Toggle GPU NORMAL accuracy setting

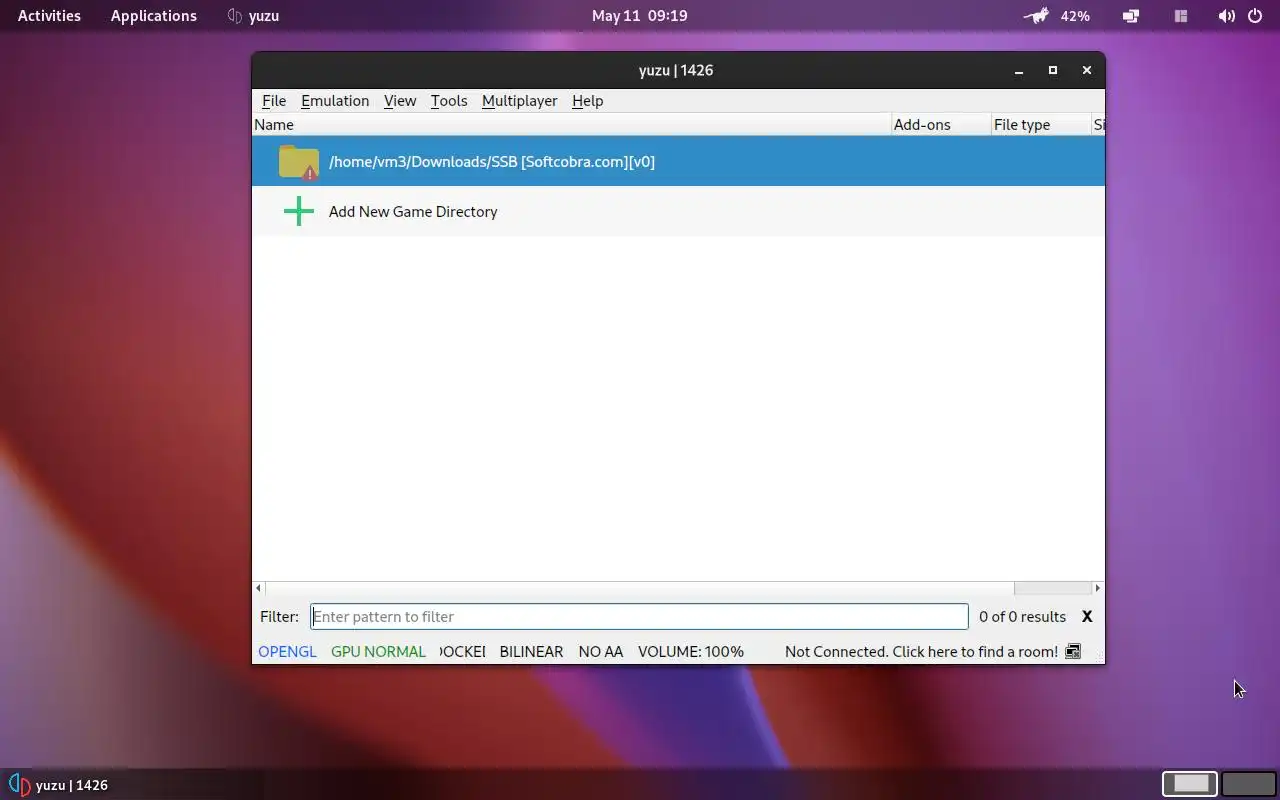378,652
